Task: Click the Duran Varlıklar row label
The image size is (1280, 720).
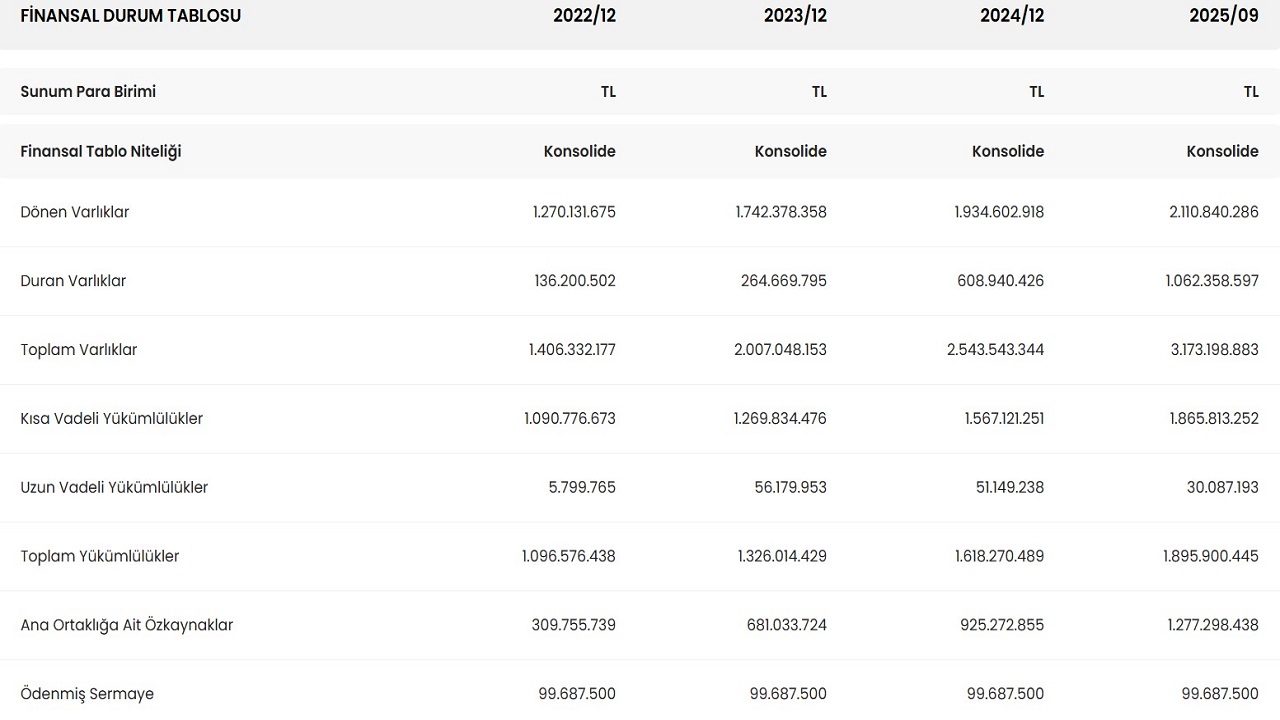Action: point(73,281)
